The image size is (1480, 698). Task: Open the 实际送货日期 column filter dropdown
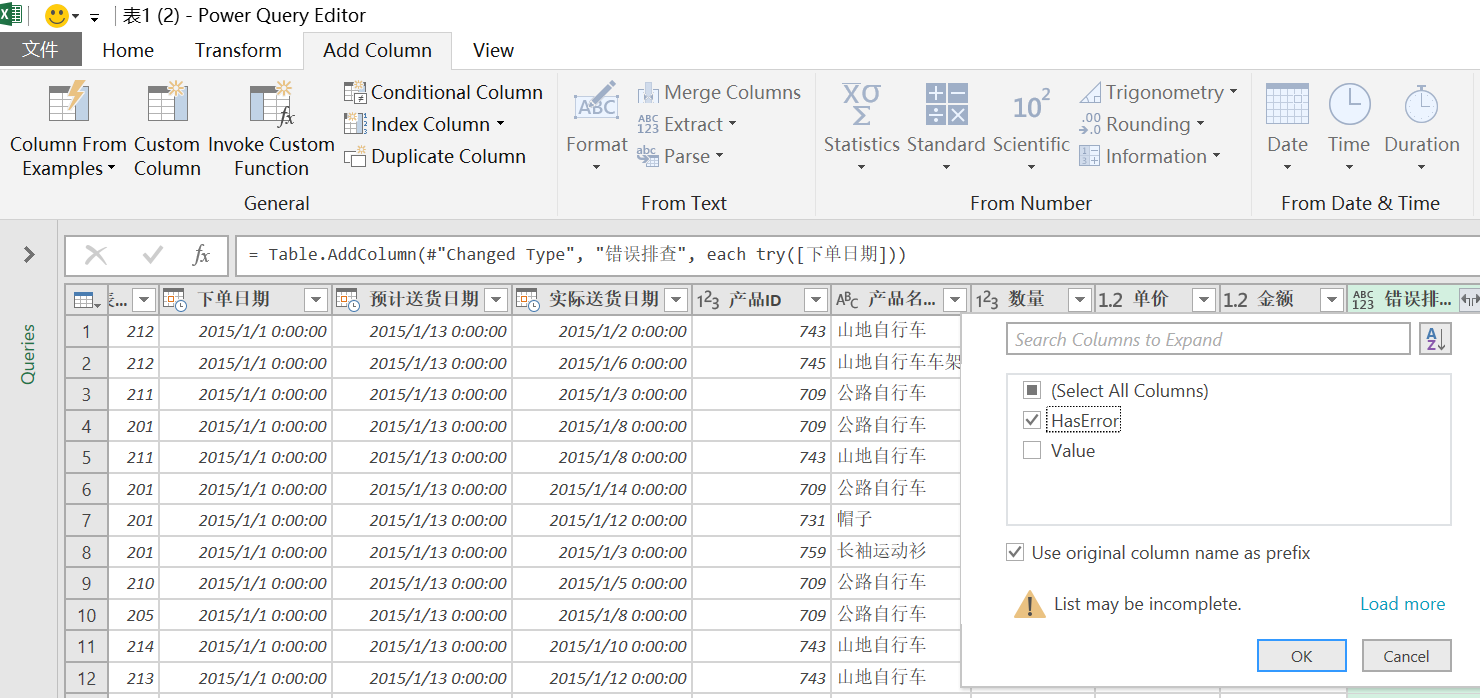point(676,299)
